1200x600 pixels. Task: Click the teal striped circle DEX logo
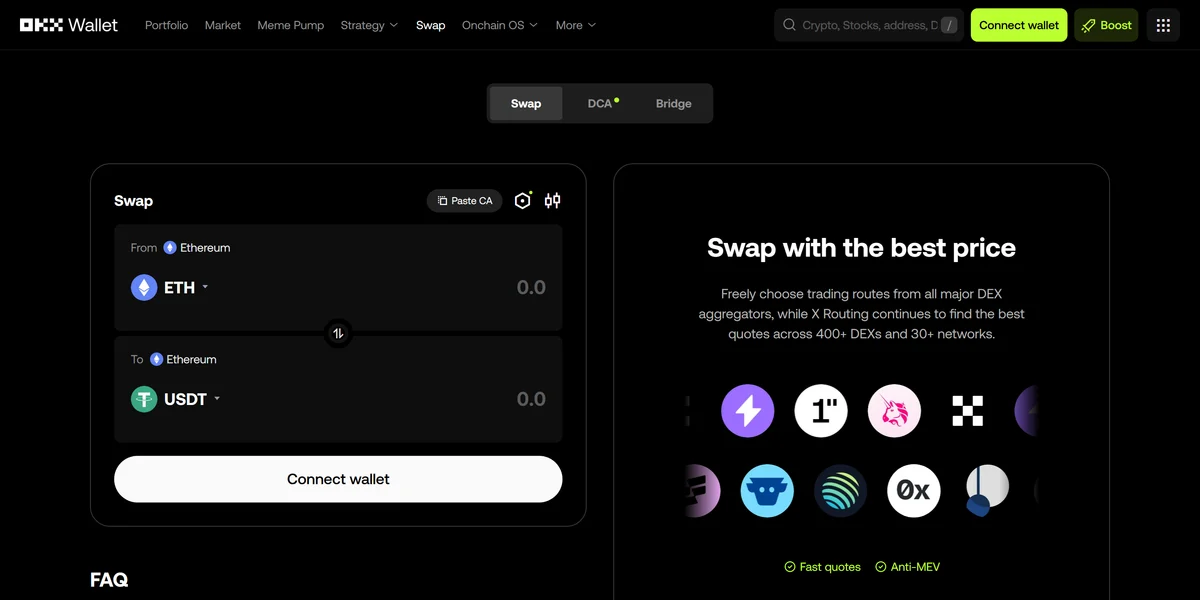(x=840, y=491)
